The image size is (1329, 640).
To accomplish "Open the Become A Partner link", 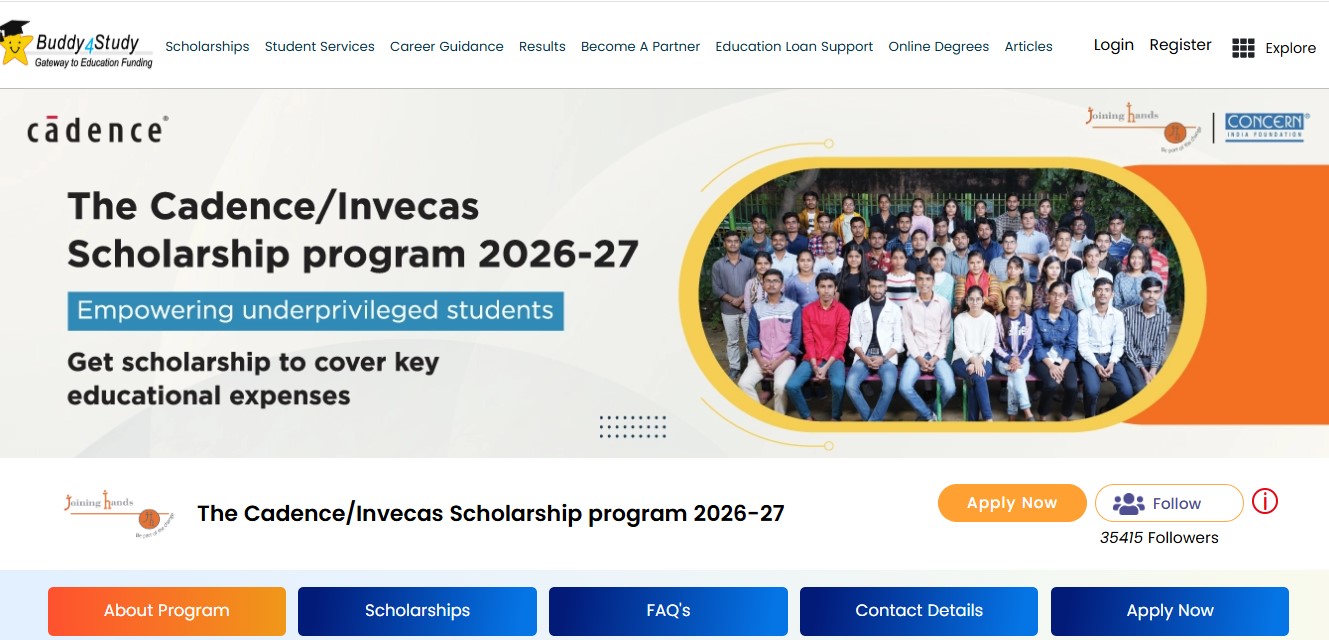I will (640, 47).
